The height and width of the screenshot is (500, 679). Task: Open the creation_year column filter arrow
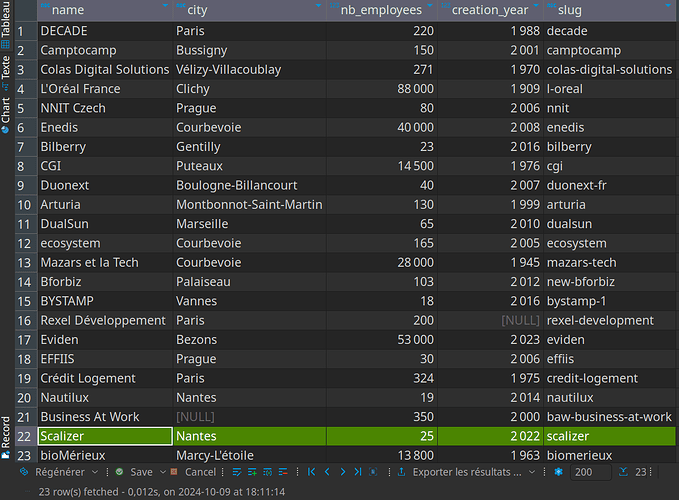(536, 6)
